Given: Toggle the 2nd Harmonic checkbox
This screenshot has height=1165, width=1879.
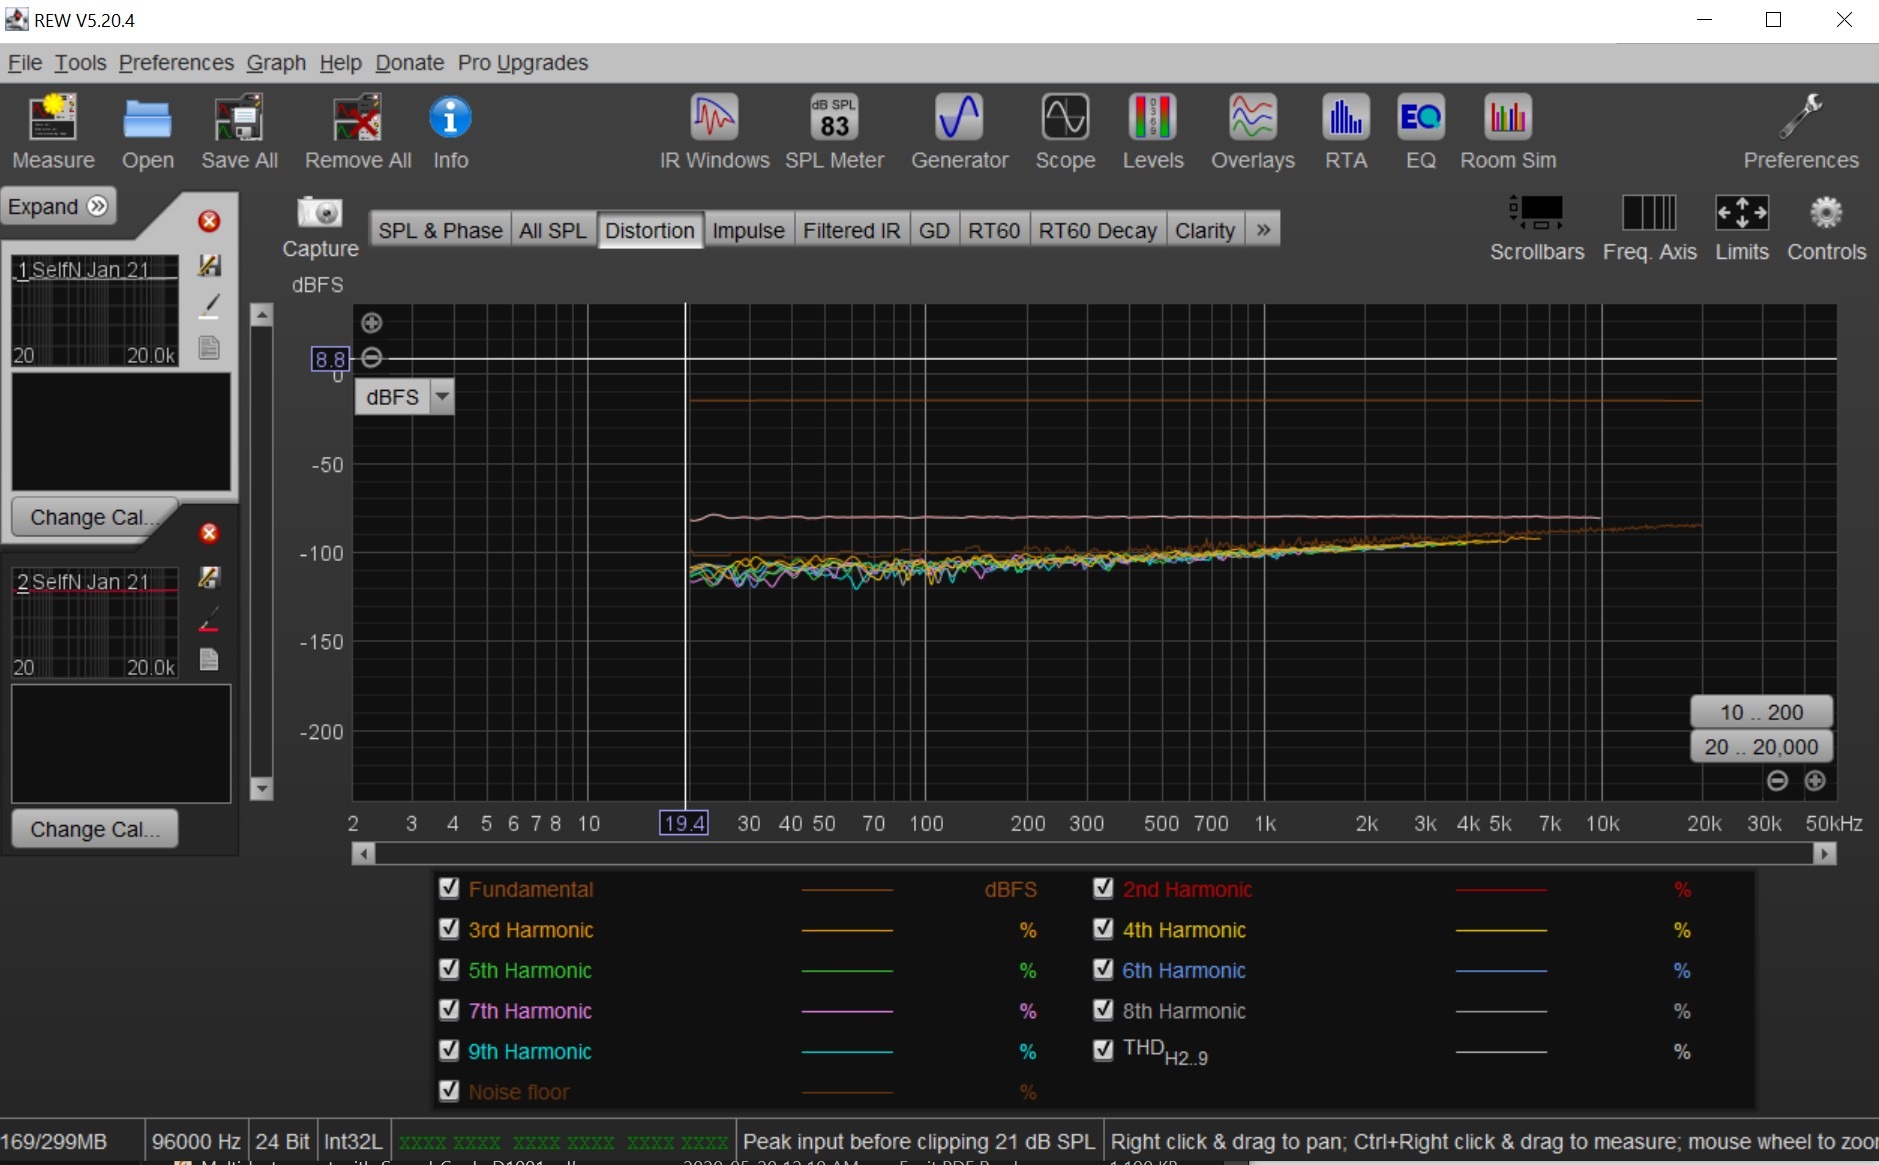Looking at the screenshot, I should pyautogui.click(x=1103, y=888).
